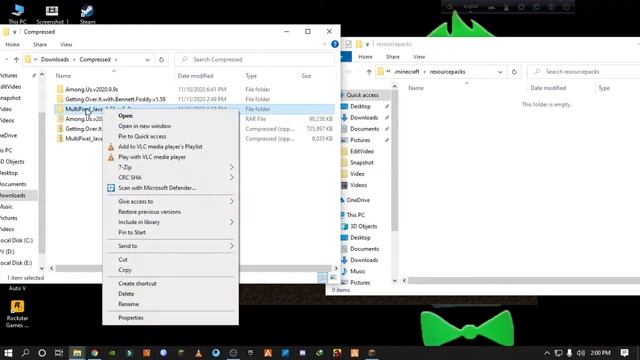Open Music in resourcepacks sidebar
640x360 pixels.
[358, 271]
